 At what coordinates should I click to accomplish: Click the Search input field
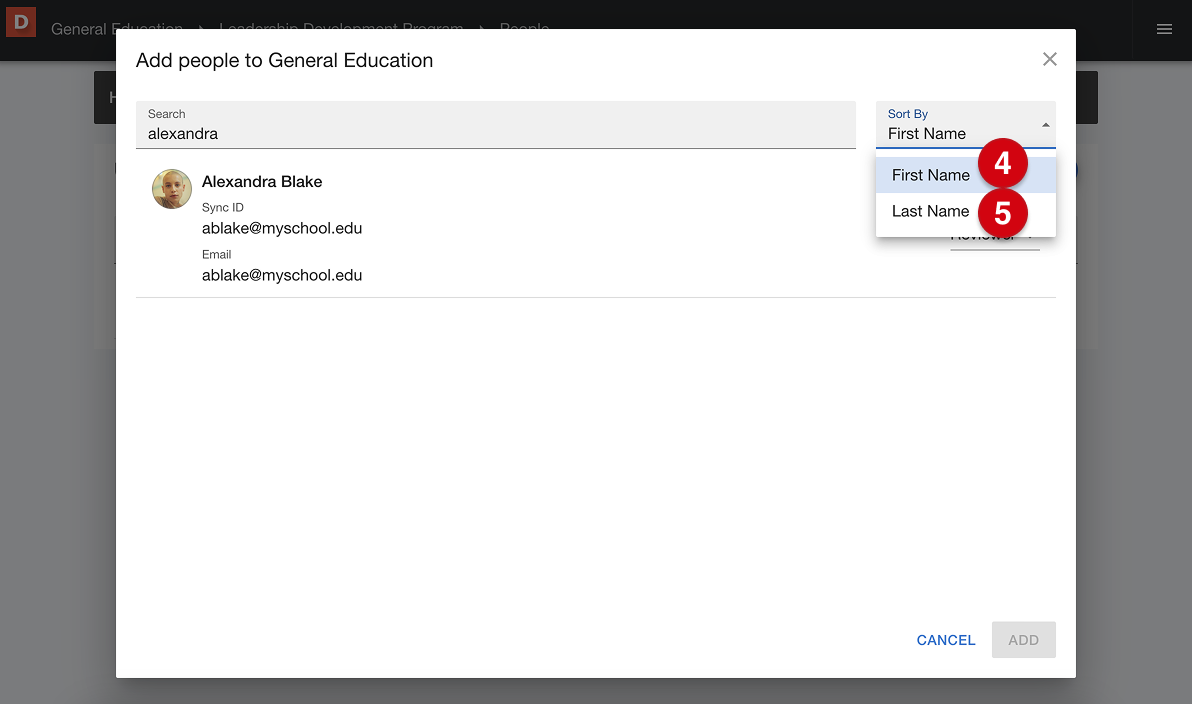[496, 125]
